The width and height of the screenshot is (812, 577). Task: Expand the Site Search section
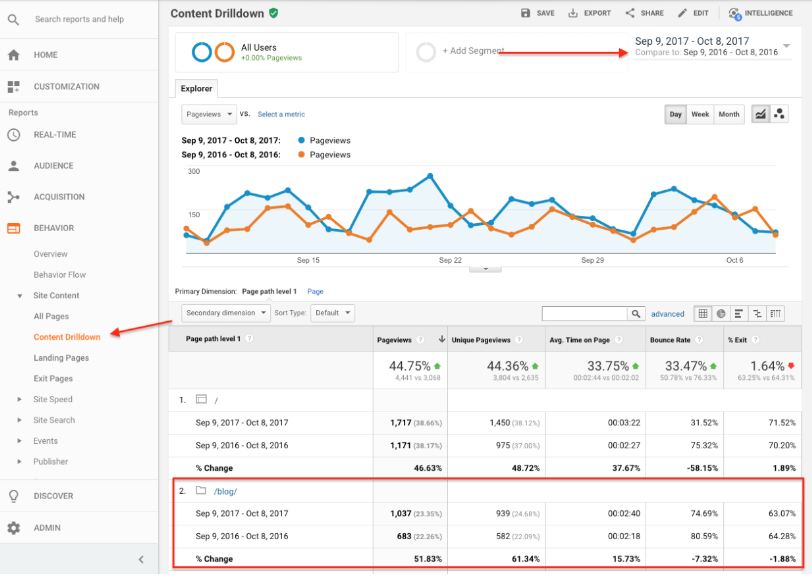20,420
